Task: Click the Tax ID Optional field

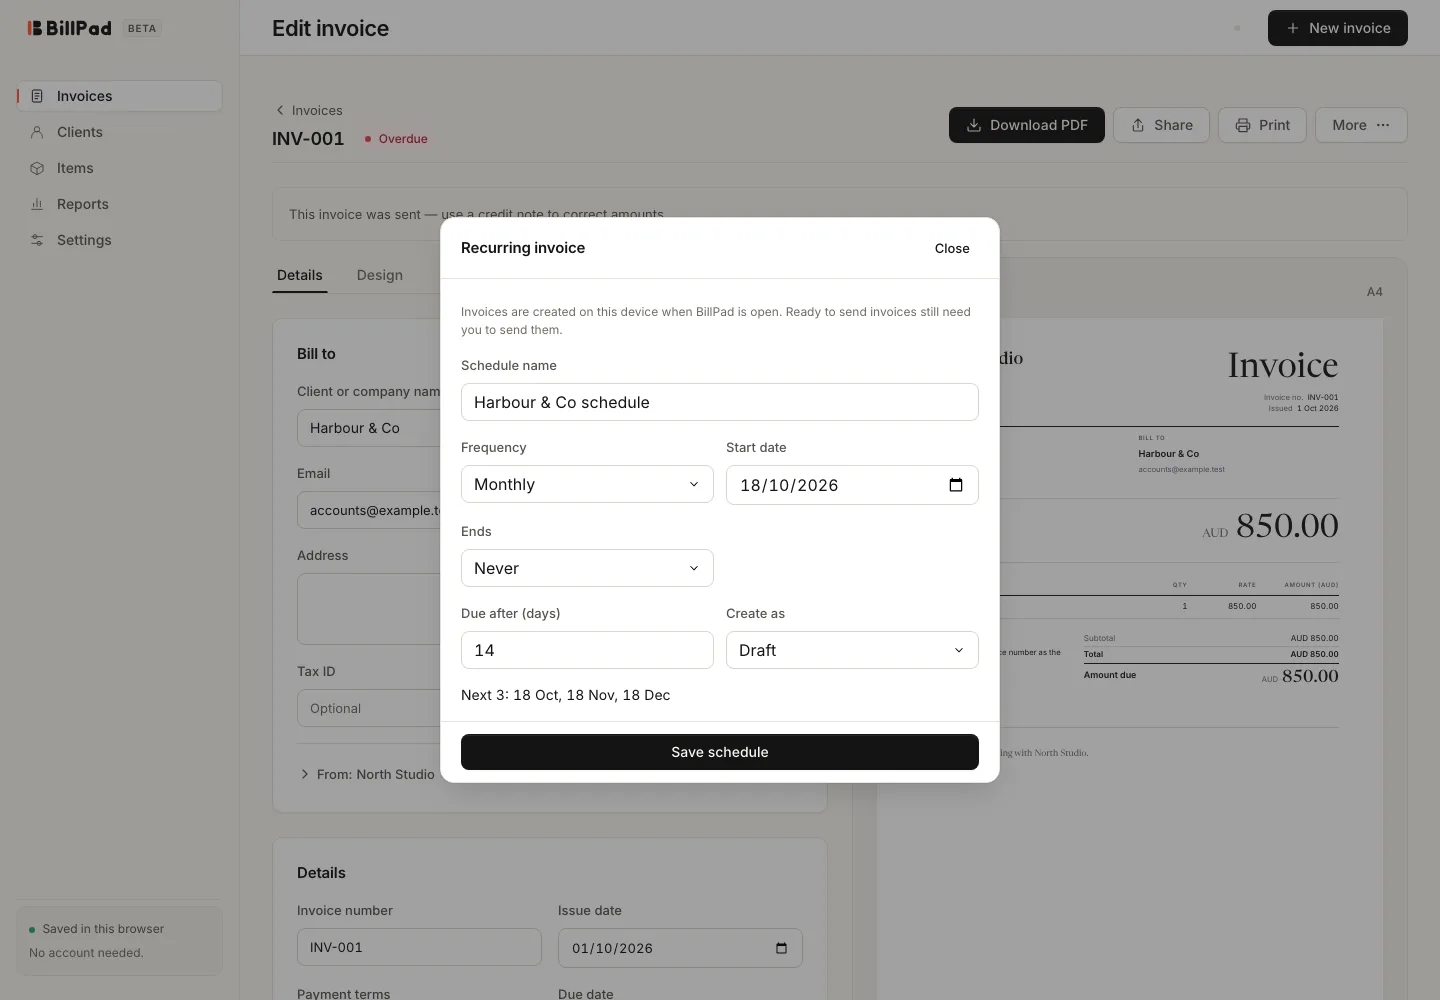Action: pyautogui.click(x=370, y=708)
